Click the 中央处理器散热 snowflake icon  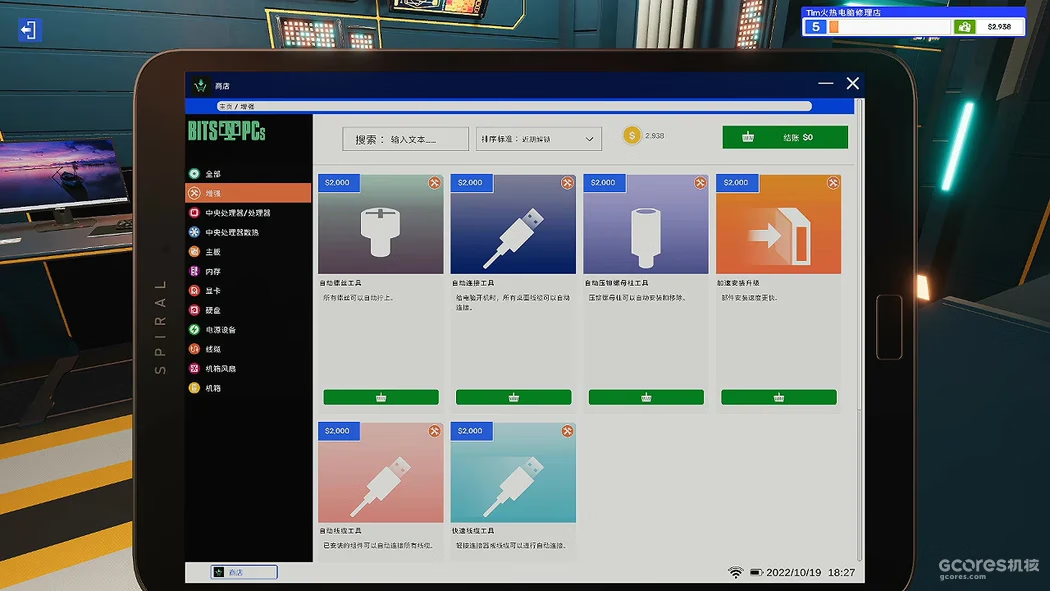coord(194,232)
